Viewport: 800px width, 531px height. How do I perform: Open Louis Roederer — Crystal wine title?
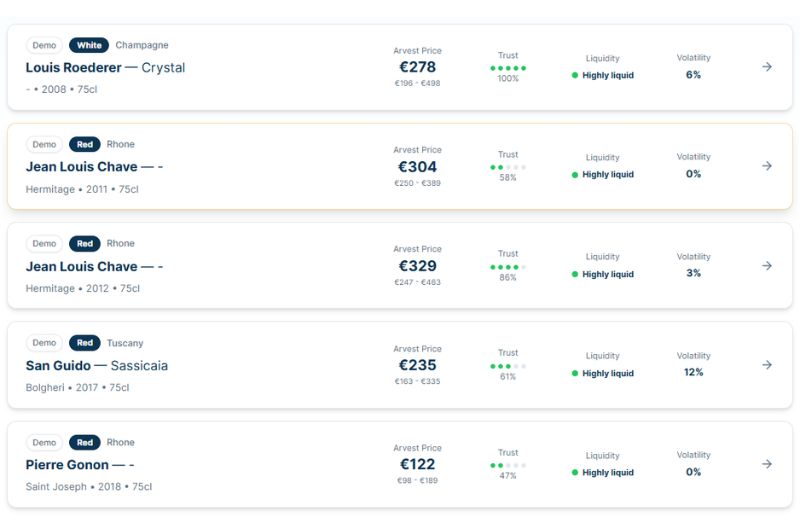105,67
